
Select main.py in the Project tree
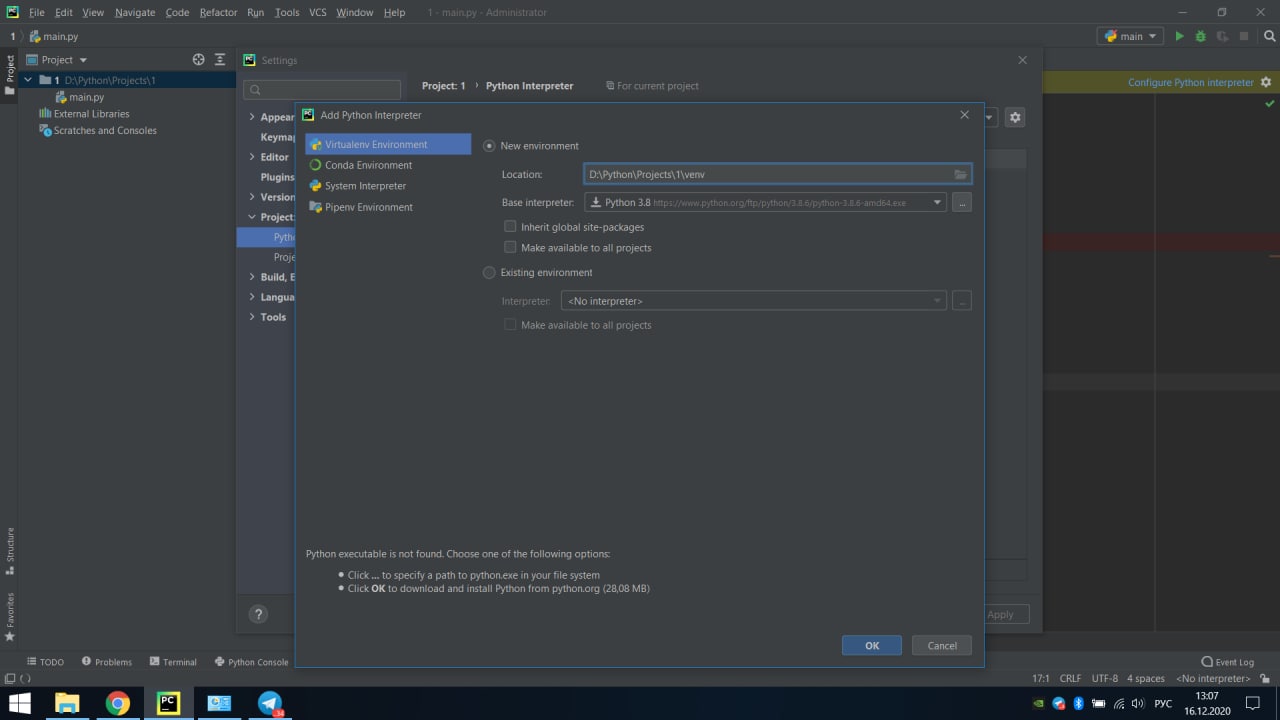pyautogui.click(x=86, y=97)
